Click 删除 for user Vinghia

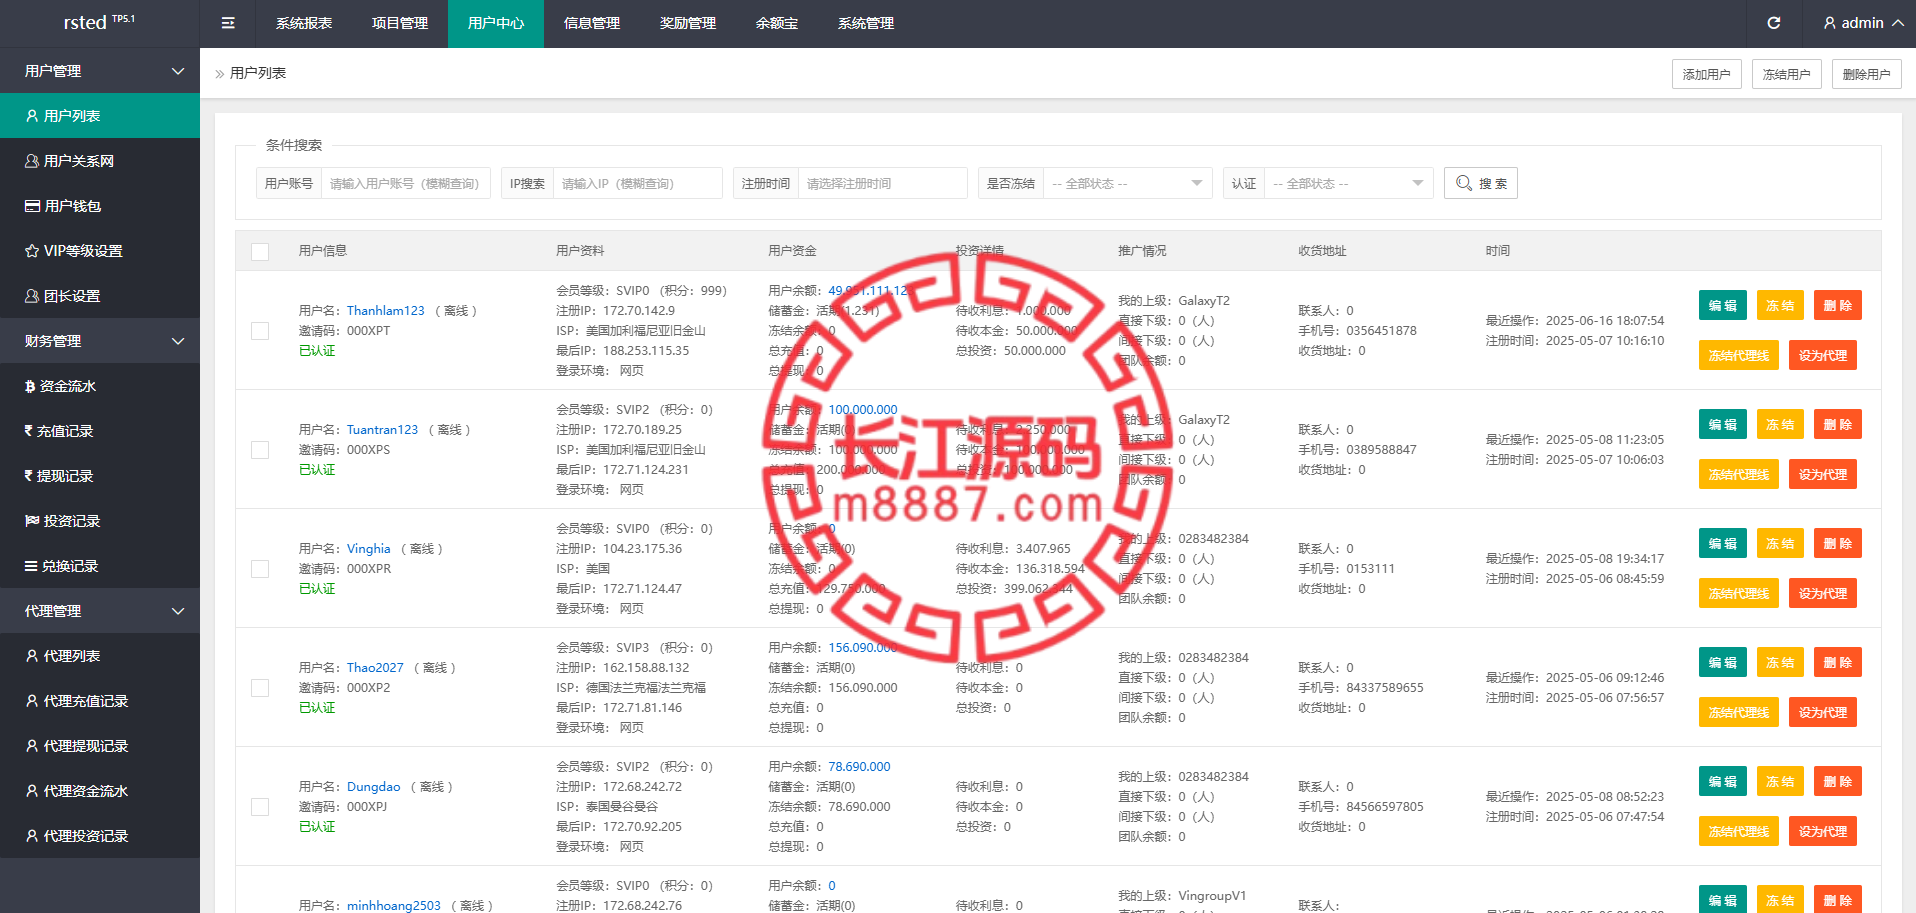click(x=1838, y=544)
